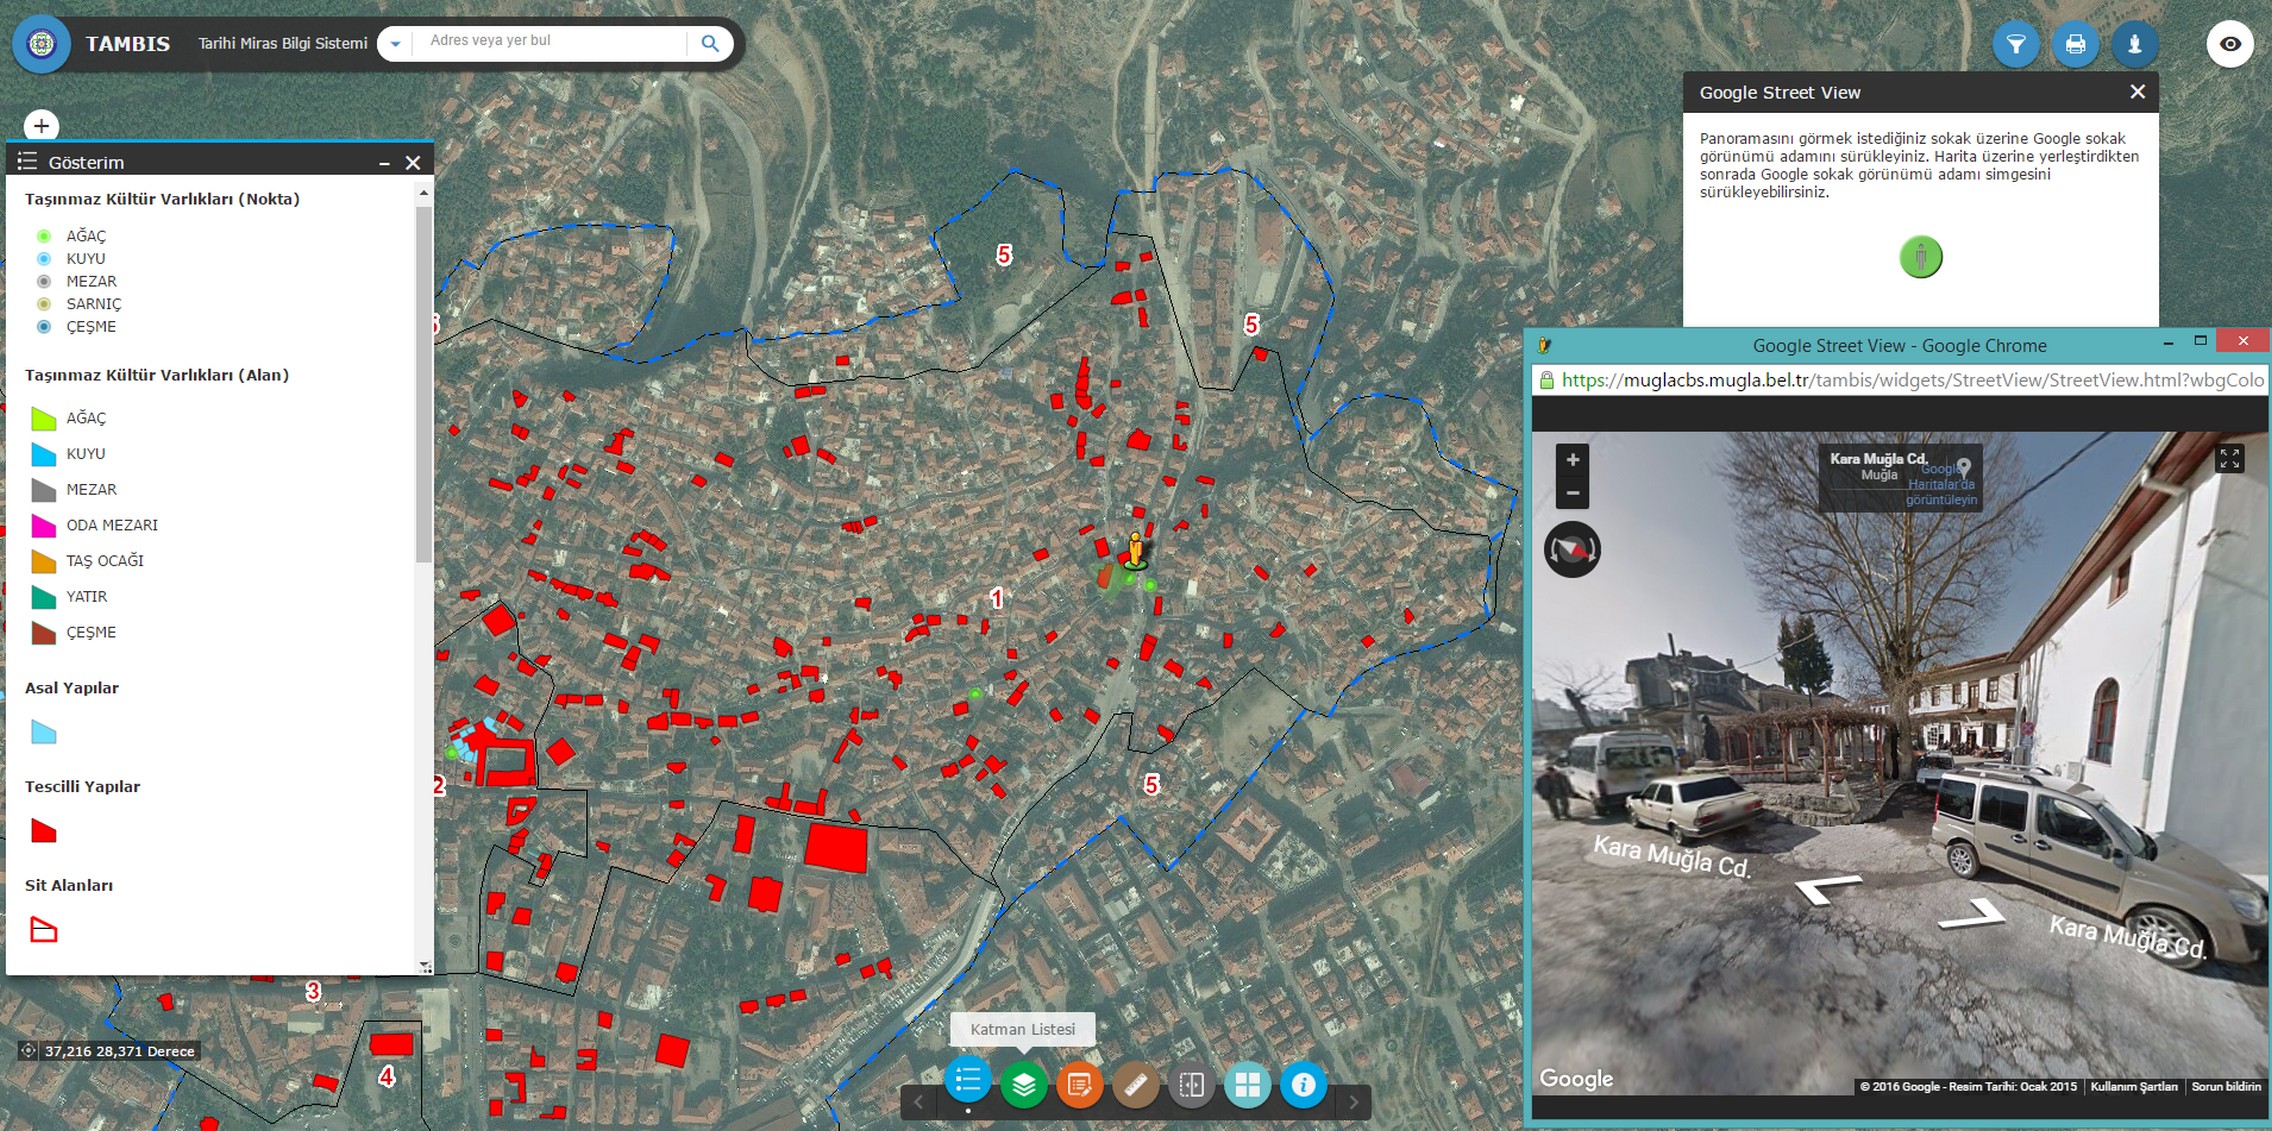Open the Street View pegman tool
Screen dimensions: 2272x1131
pyautogui.click(x=2134, y=44)
